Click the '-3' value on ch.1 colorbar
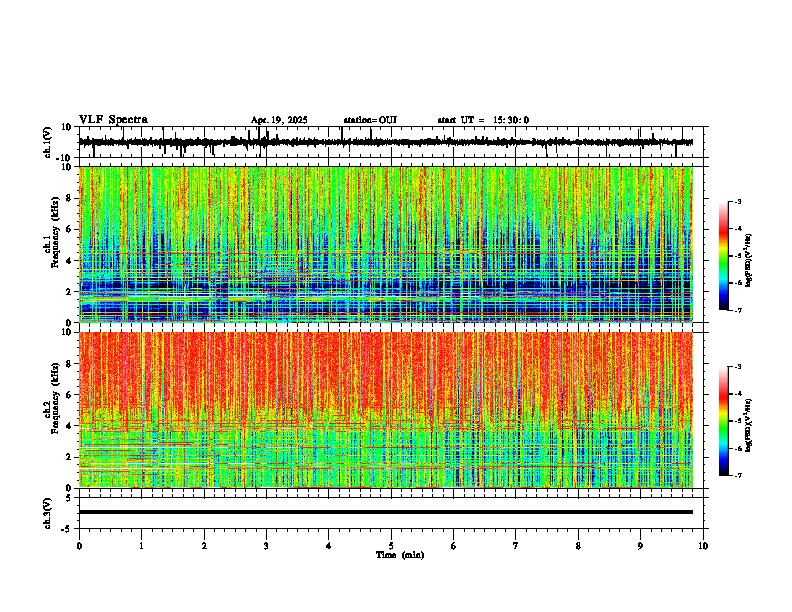Viewport: 792px width, 612px height. [737, 201]
